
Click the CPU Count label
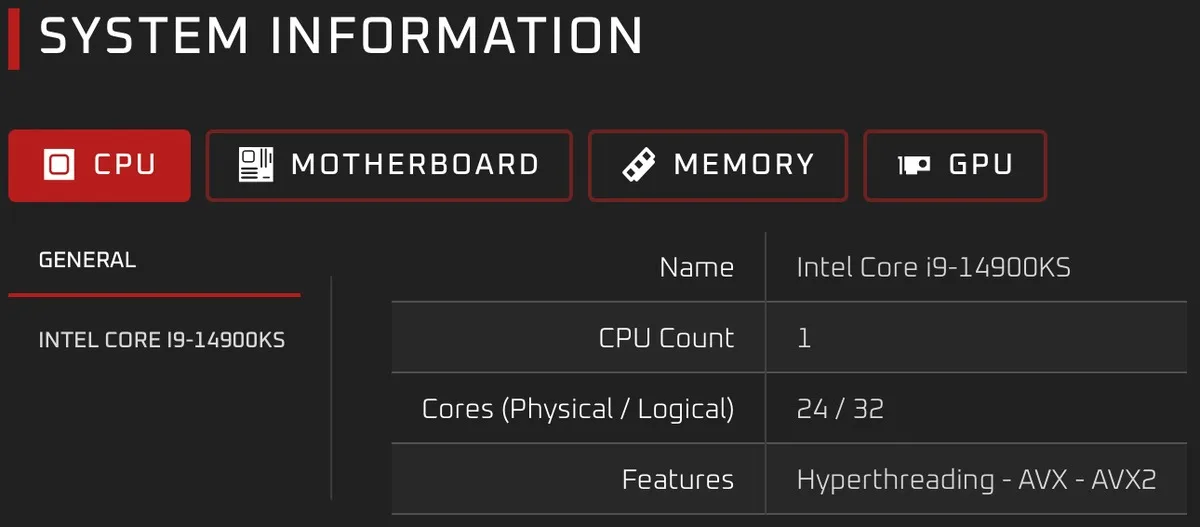pos(666,338)
